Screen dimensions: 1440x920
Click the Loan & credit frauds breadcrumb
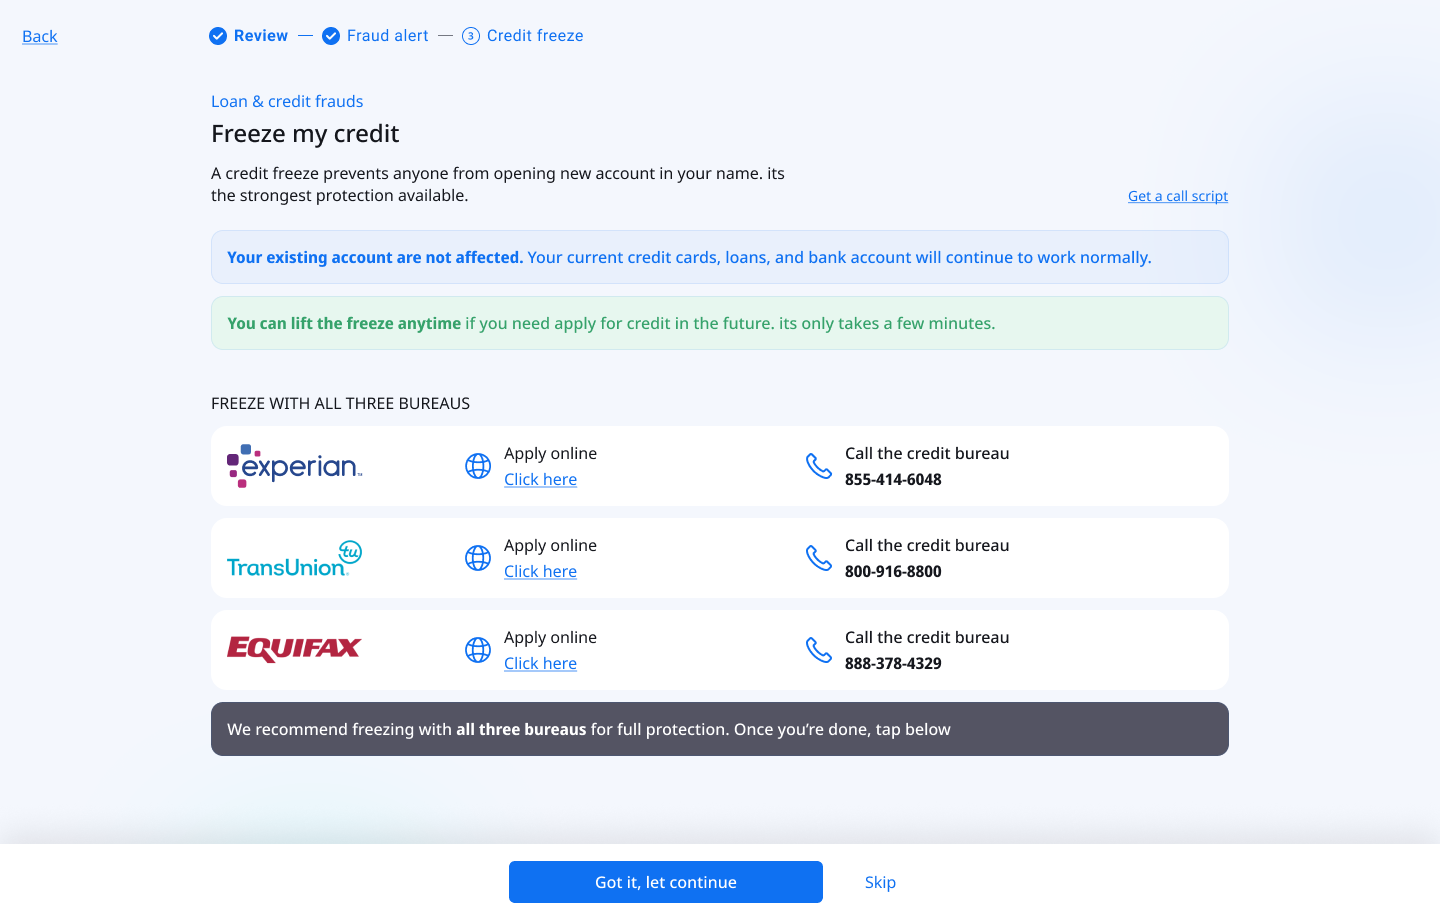pos(287,101)
